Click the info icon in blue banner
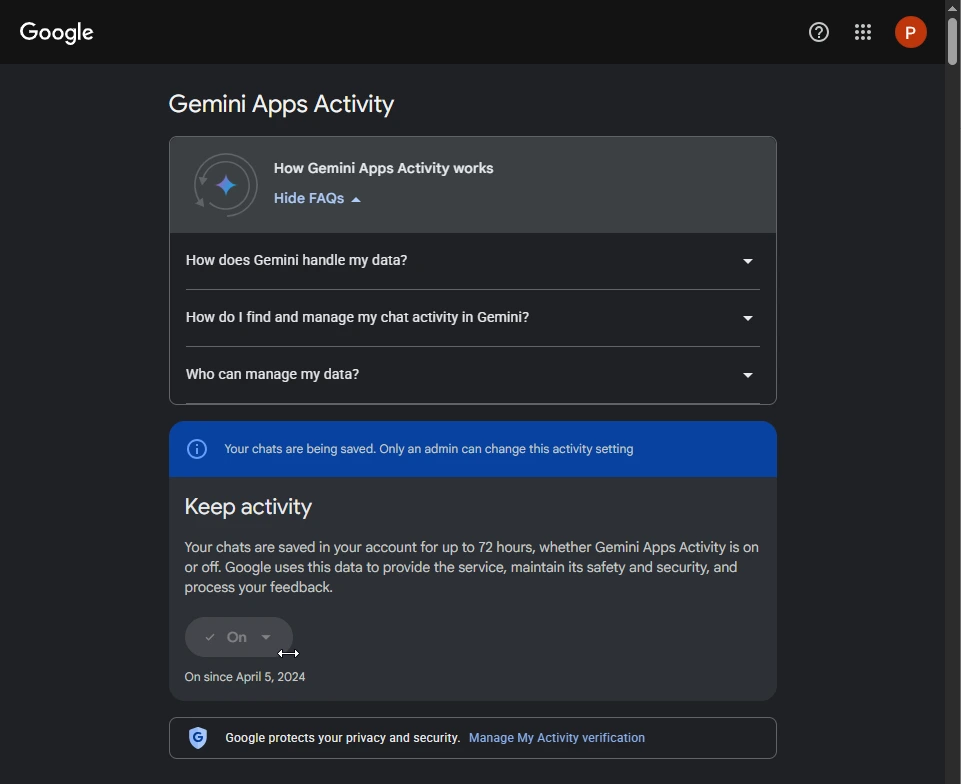This screenshot has height=784, width=961. coord(197,449)
